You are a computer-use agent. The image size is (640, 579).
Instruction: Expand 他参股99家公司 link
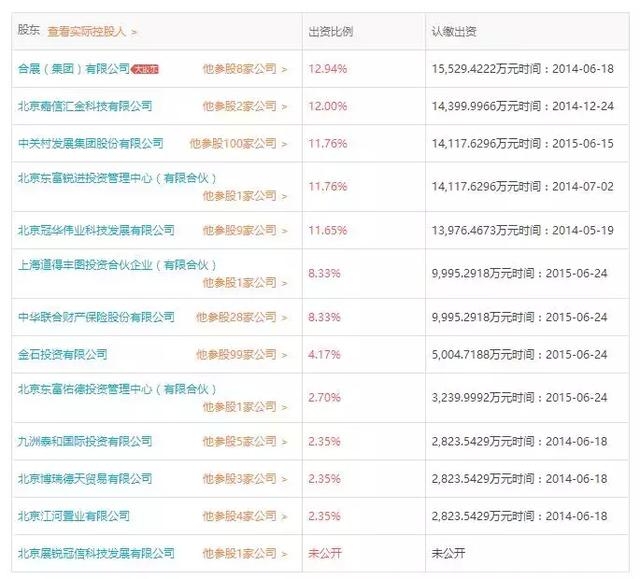click(x=241, y=354)
